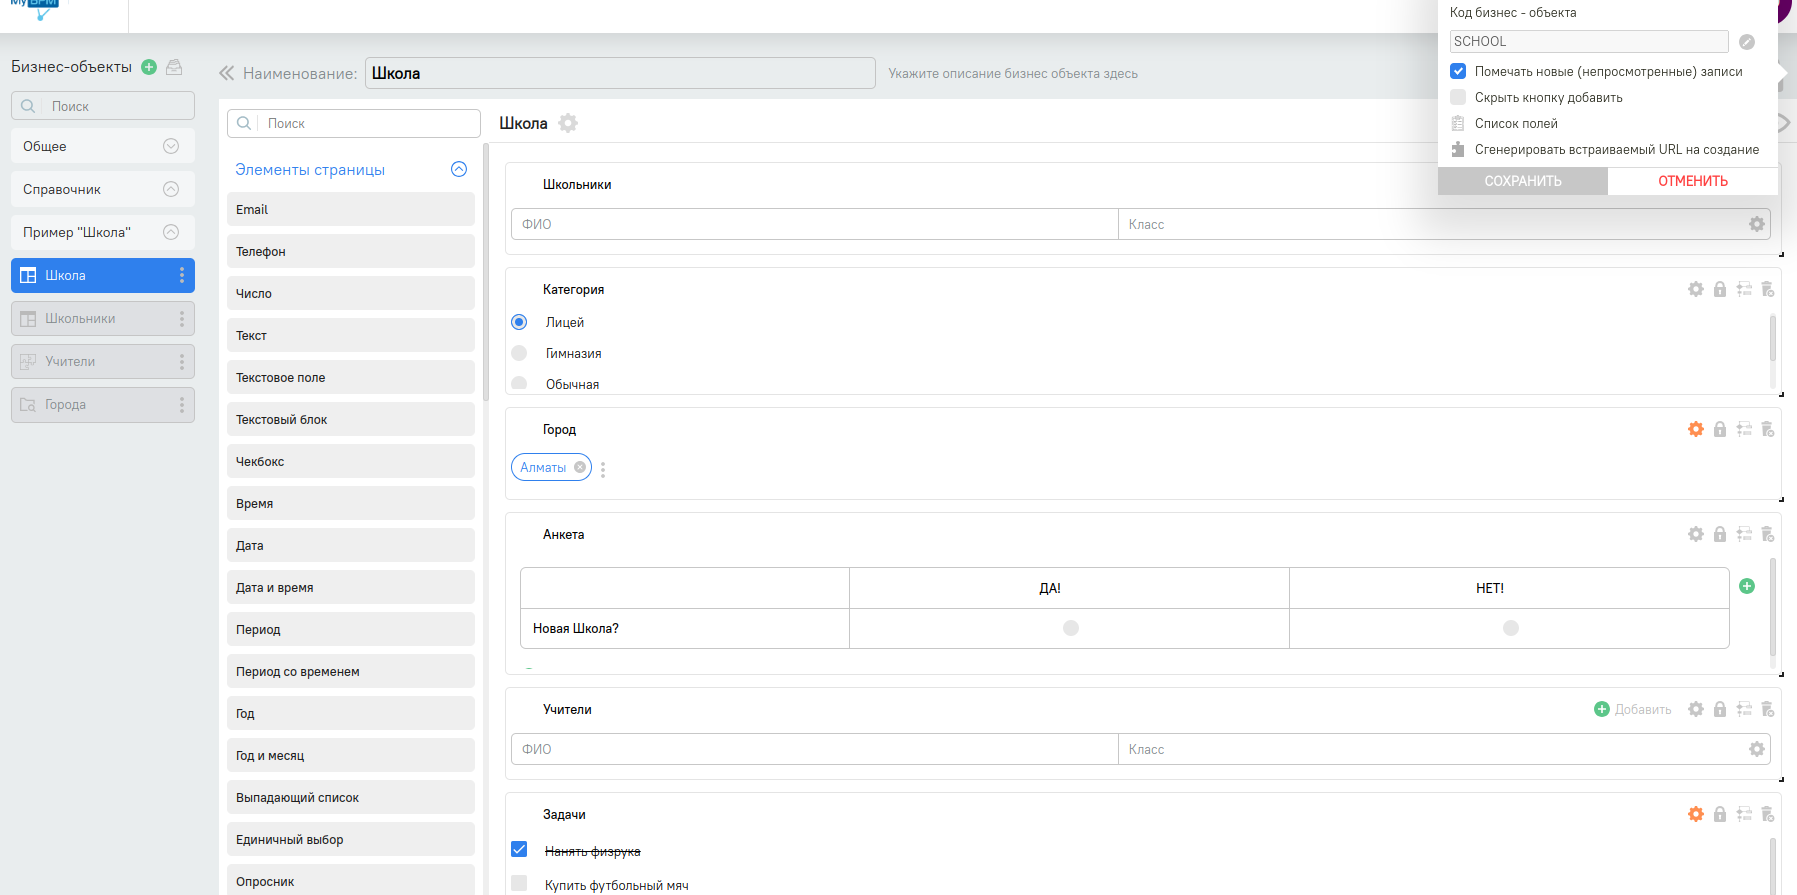Viewport: 1797px width, 895px height.
Task: Click Добавить in the Учители block
Action: pyautogui.click(x=1632, y=709)
